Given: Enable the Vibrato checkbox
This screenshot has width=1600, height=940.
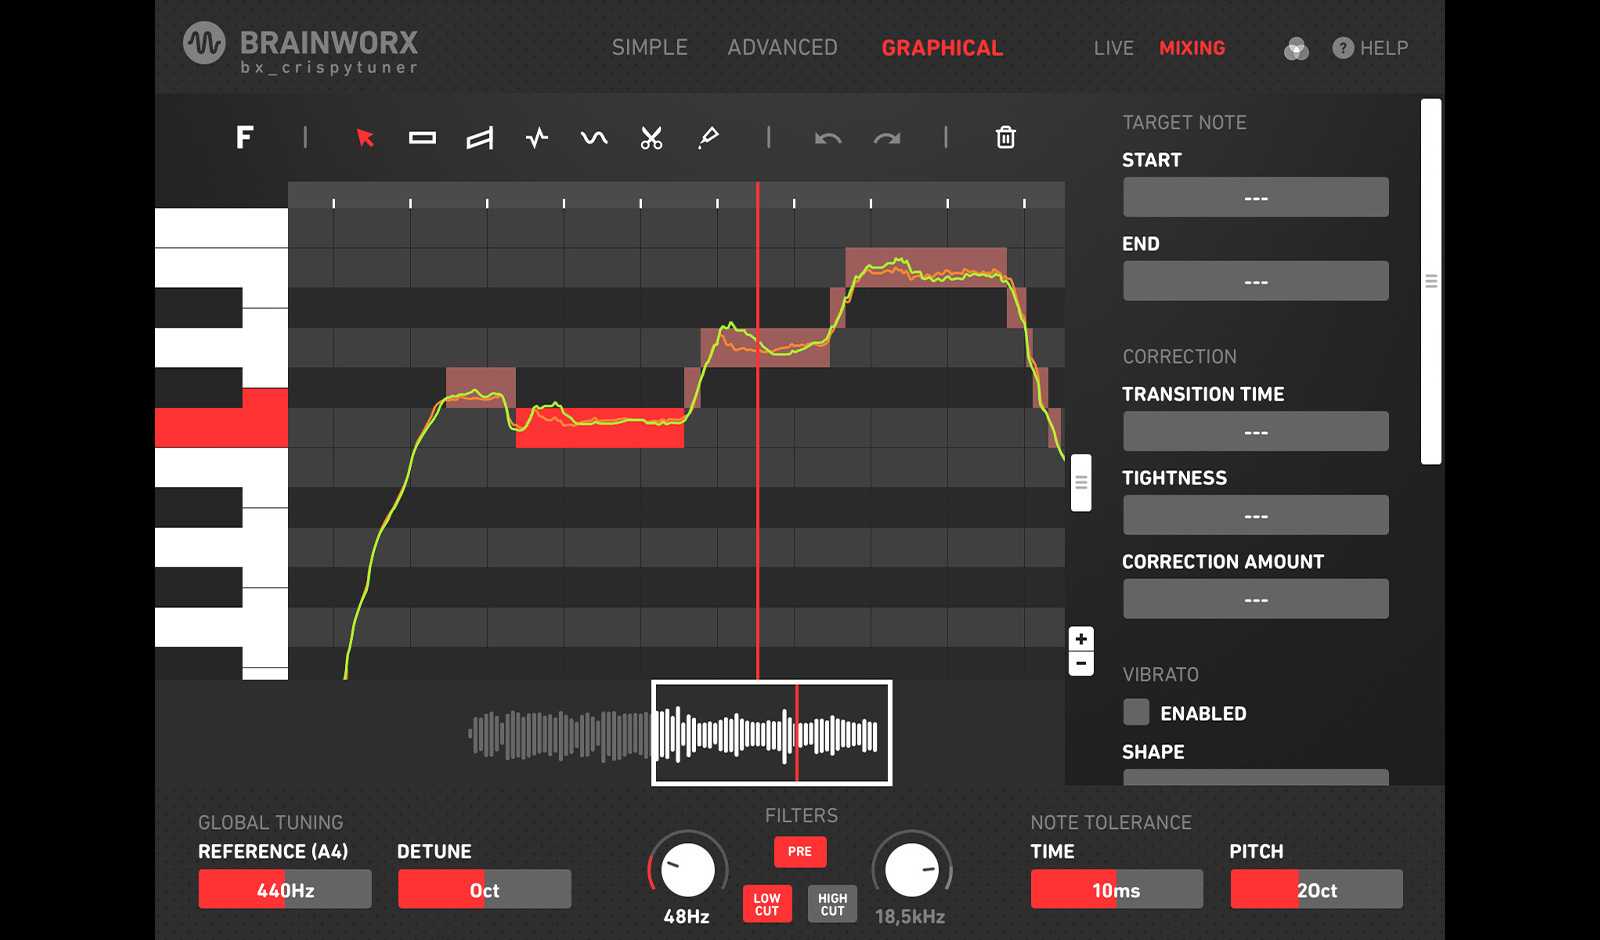Looking at the screenshot, I should (x=1135, y=712).
